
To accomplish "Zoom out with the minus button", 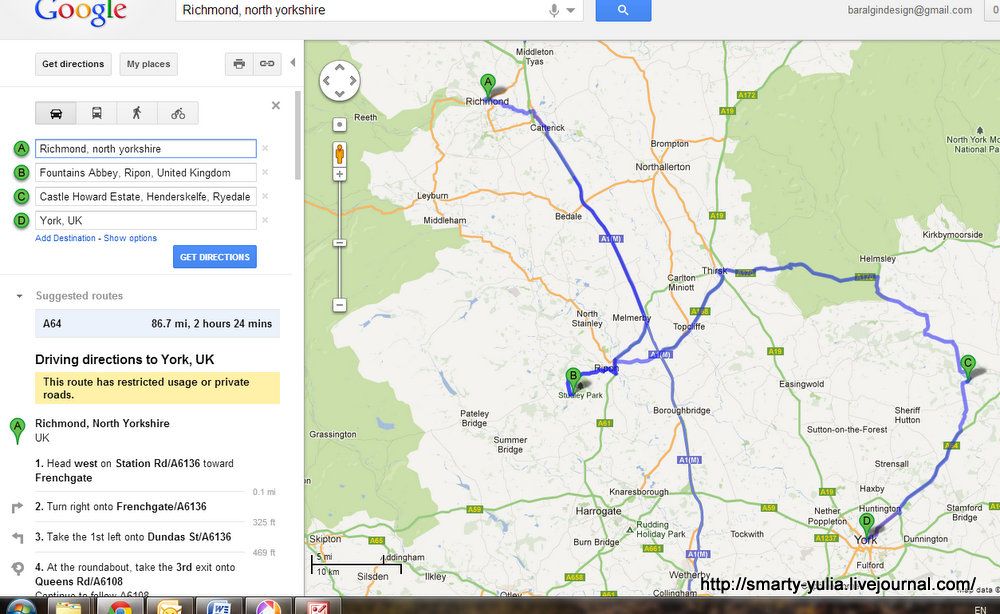I will click(339, 305).
